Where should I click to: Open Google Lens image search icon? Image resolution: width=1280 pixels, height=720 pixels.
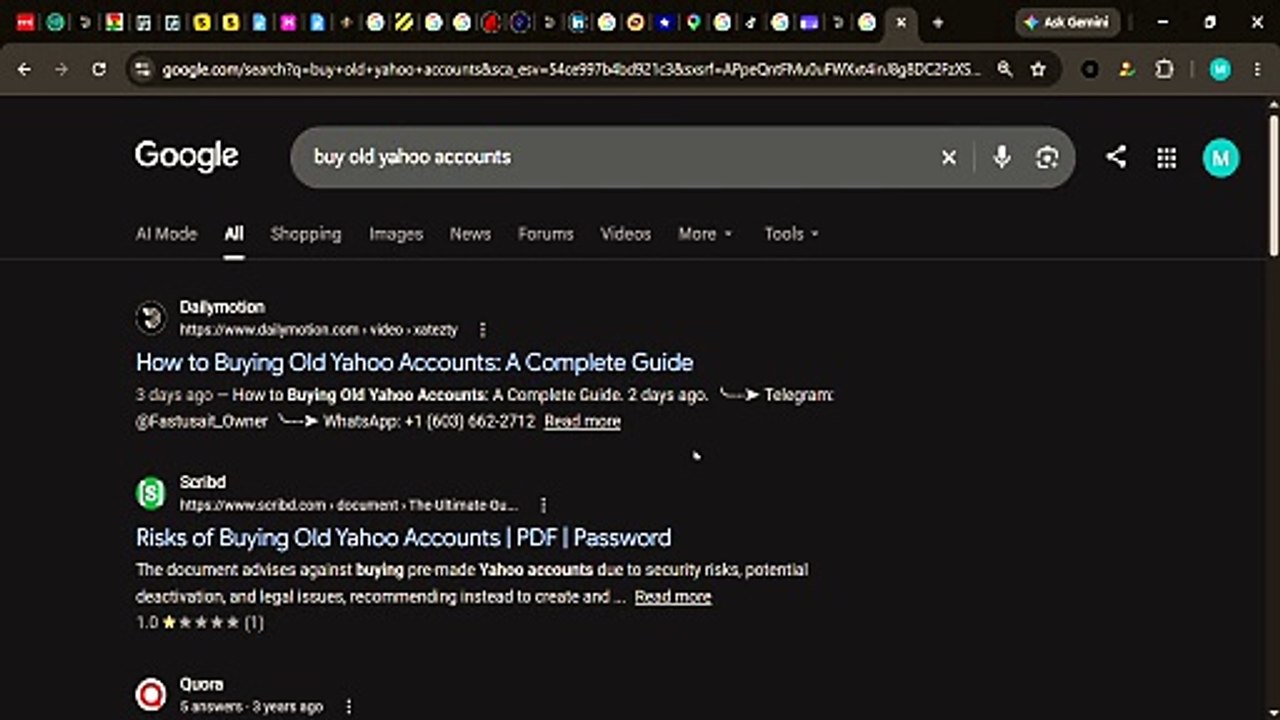(1047, 157)
